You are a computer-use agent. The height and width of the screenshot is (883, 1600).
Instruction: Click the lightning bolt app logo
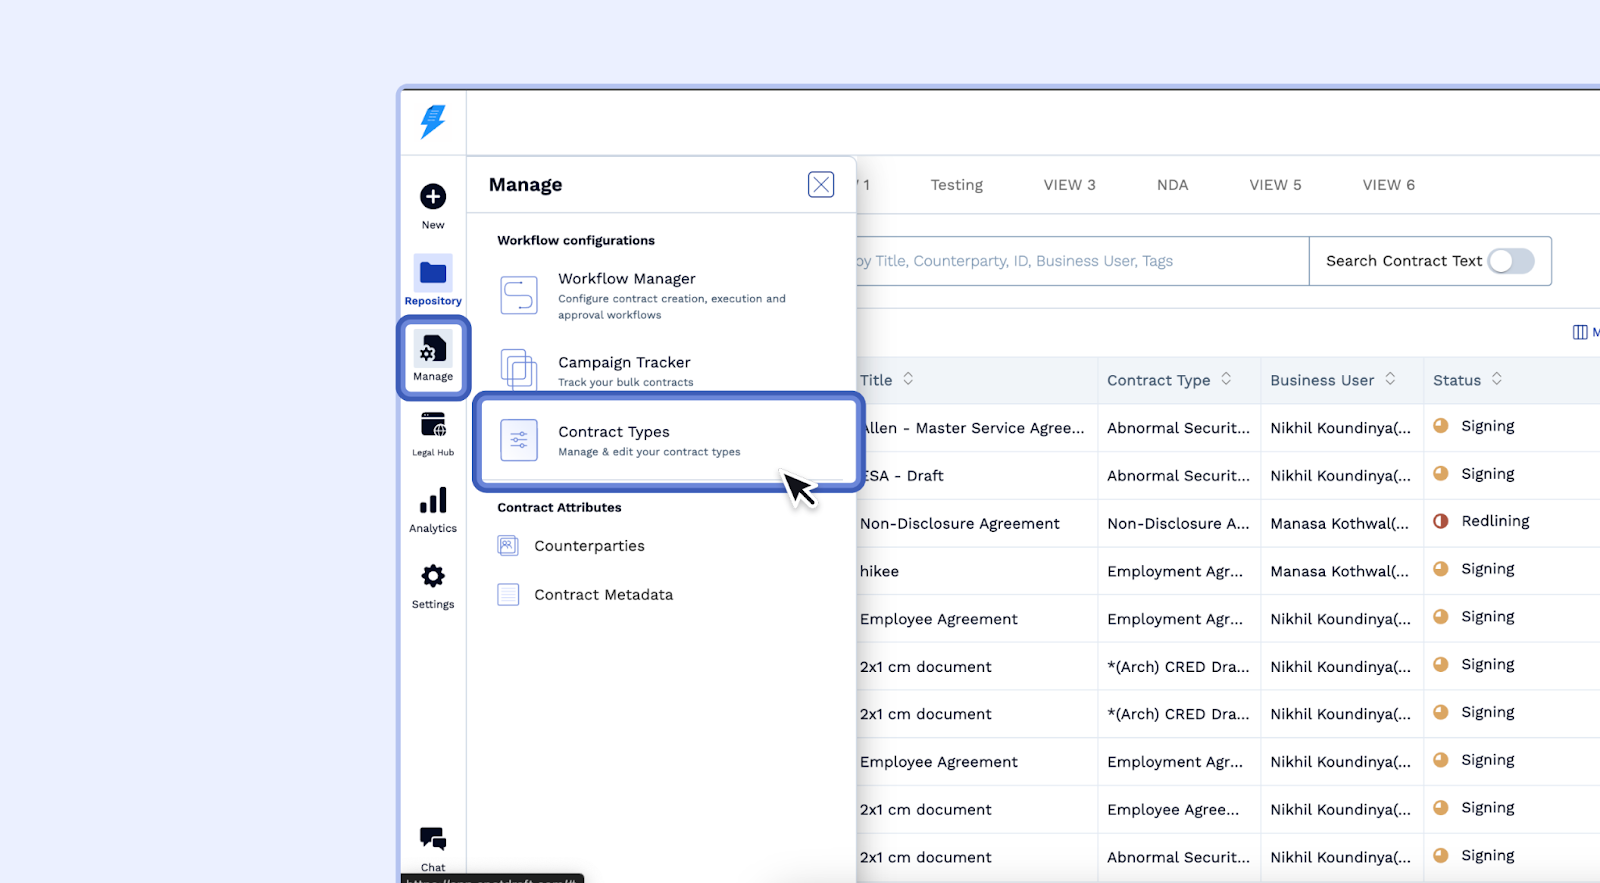pyautogui.click(x=433, y=122)
